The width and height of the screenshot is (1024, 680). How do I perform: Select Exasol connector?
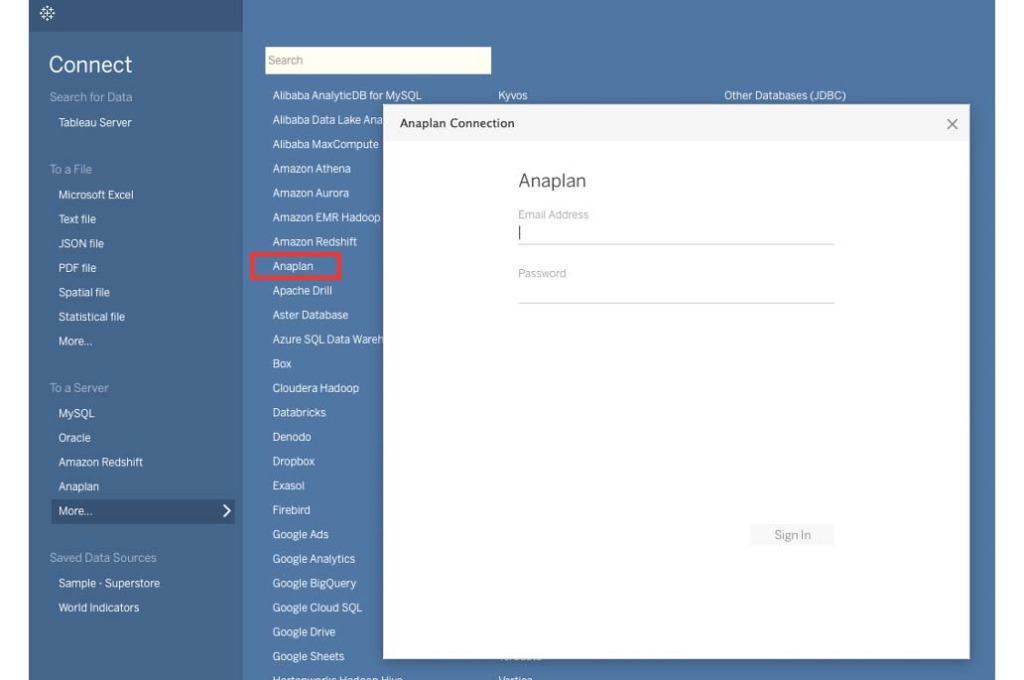[x=288, y=485]
